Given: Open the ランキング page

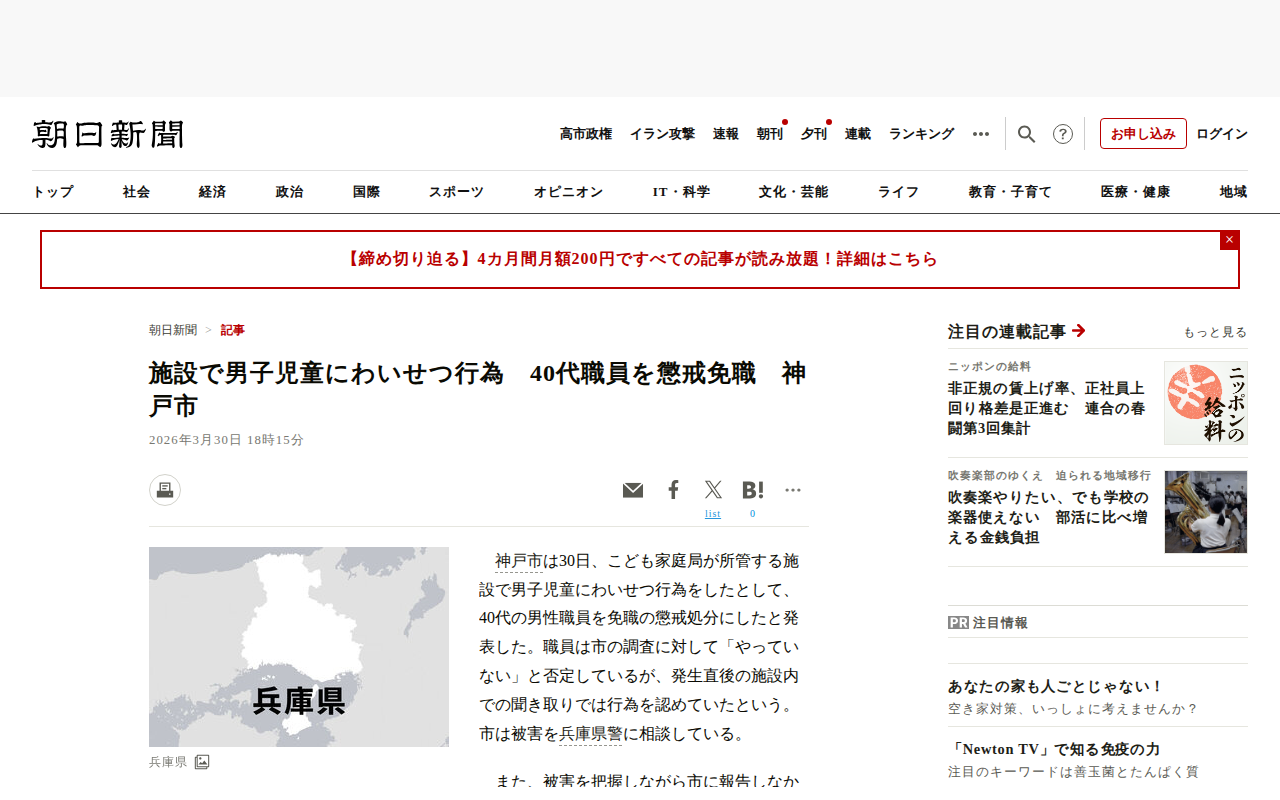Looking at the screenshot, I should point(922,134).
